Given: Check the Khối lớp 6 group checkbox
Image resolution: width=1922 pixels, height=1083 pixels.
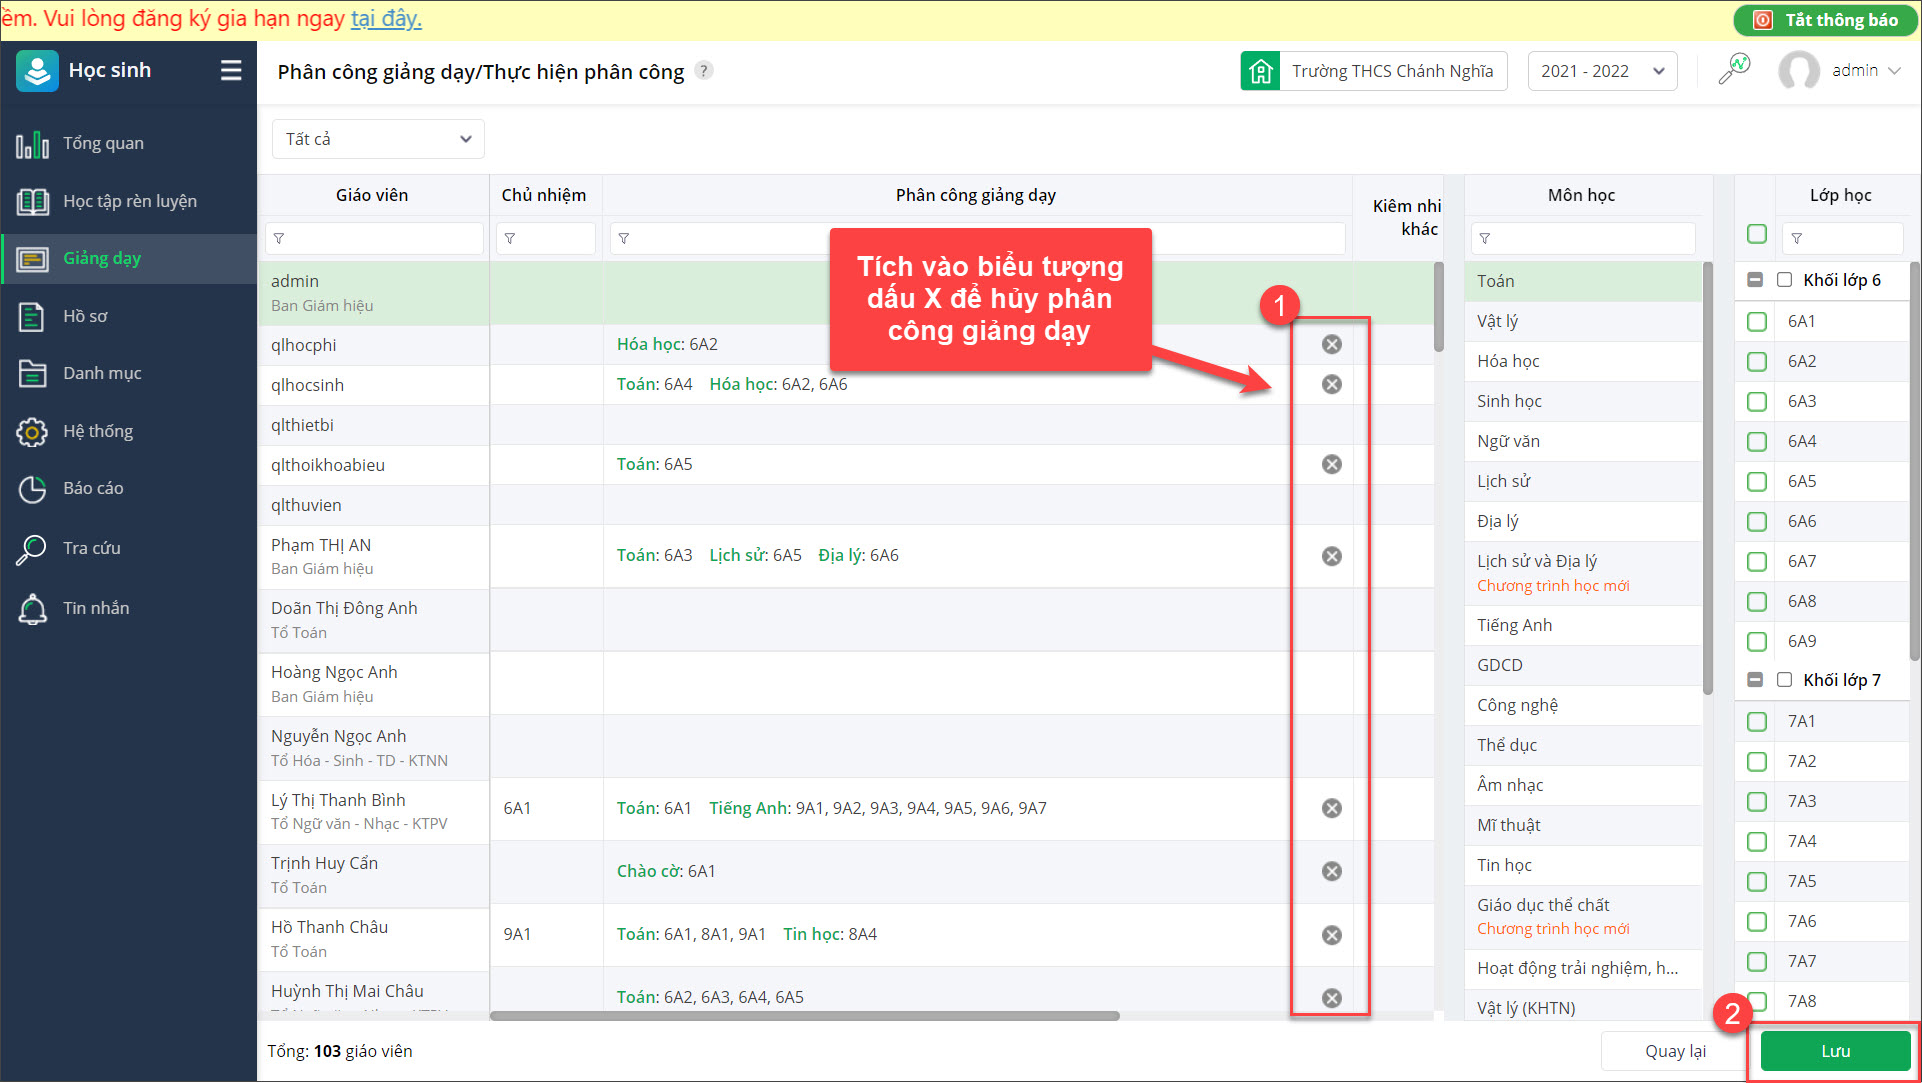Looking at the screenshot, I should click(1784, 280).
